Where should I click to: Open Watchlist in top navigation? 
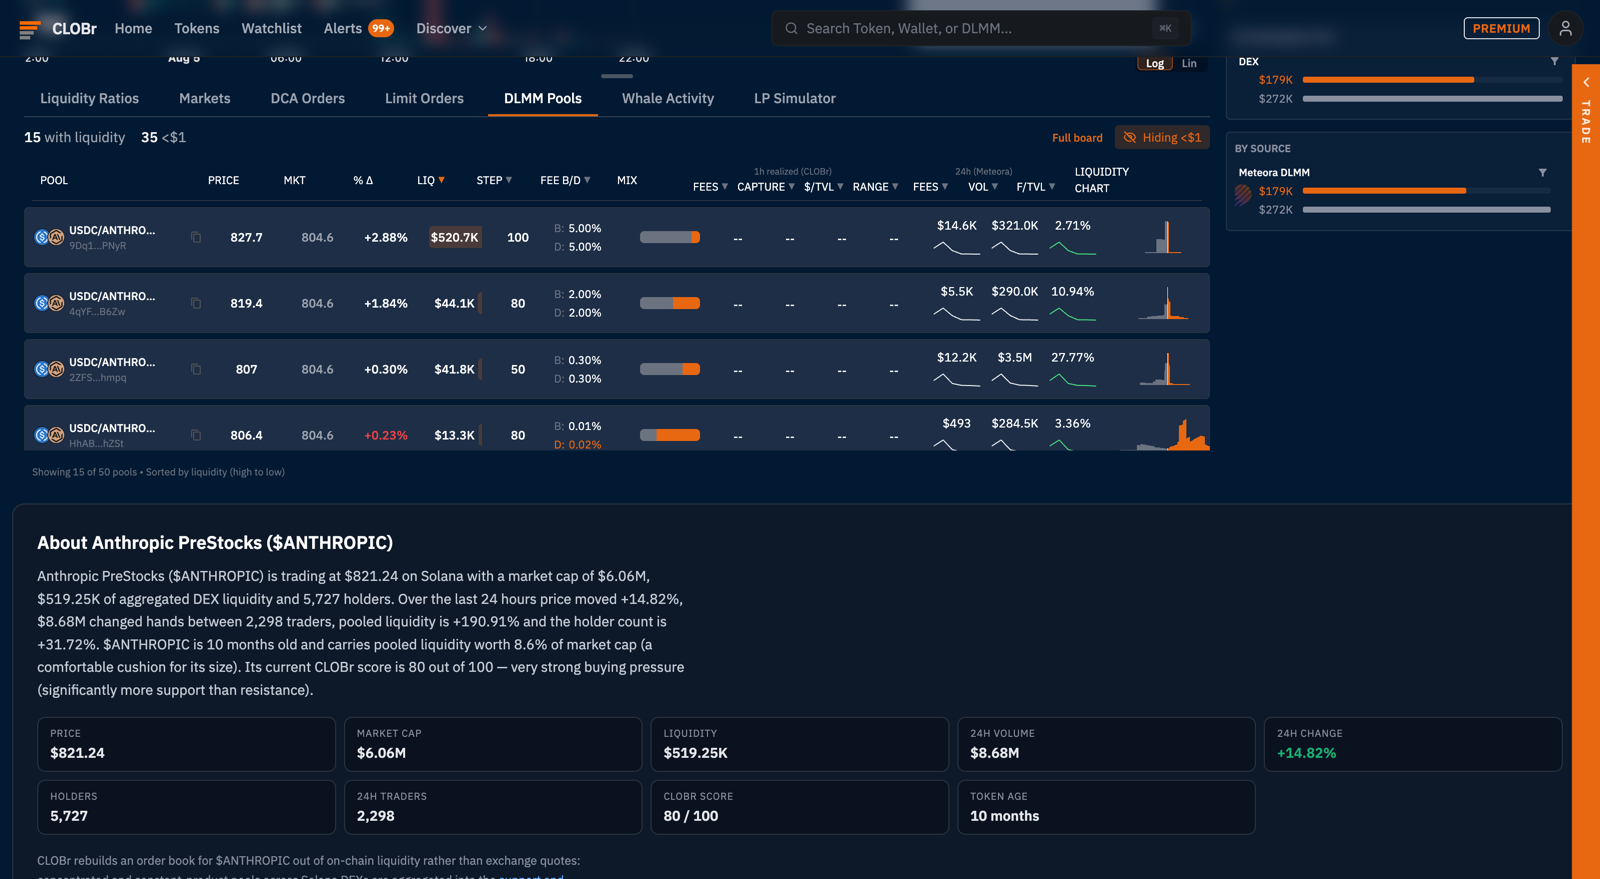271,28
